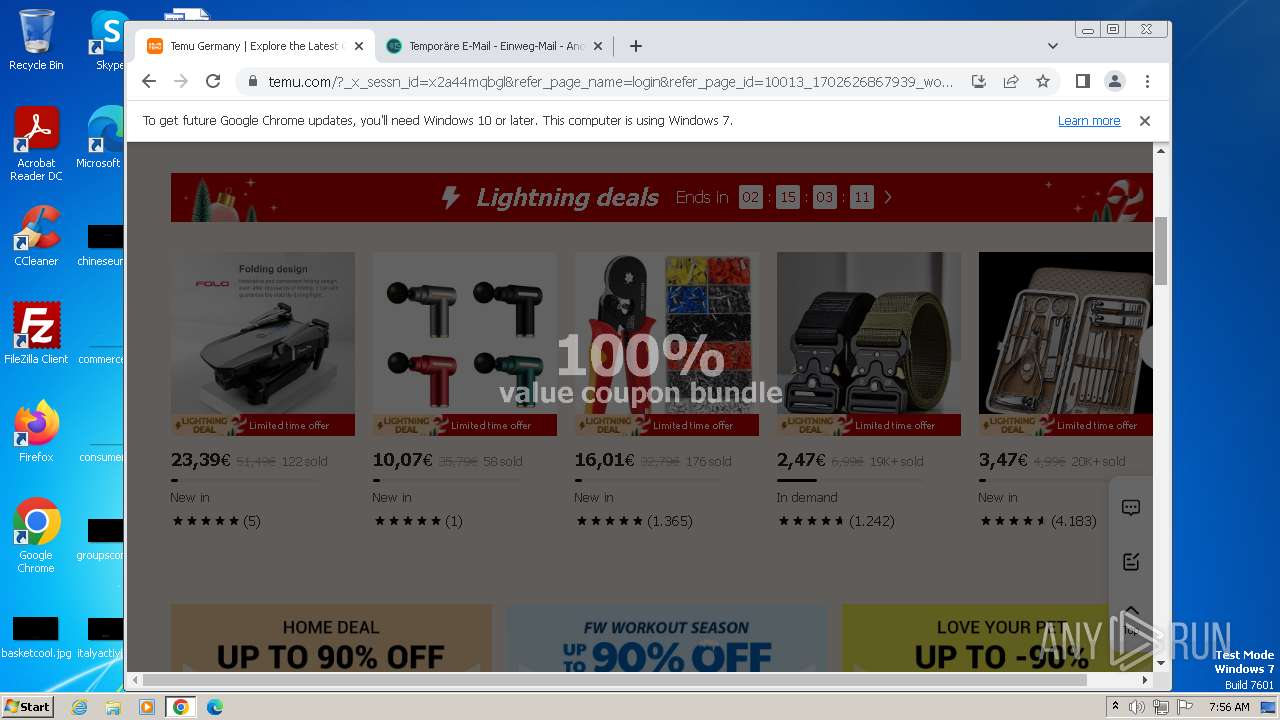The width and height of the screenshot is (1280, 720).
Task: Switch to Temu Germany tab
Action: pos(255,46)
